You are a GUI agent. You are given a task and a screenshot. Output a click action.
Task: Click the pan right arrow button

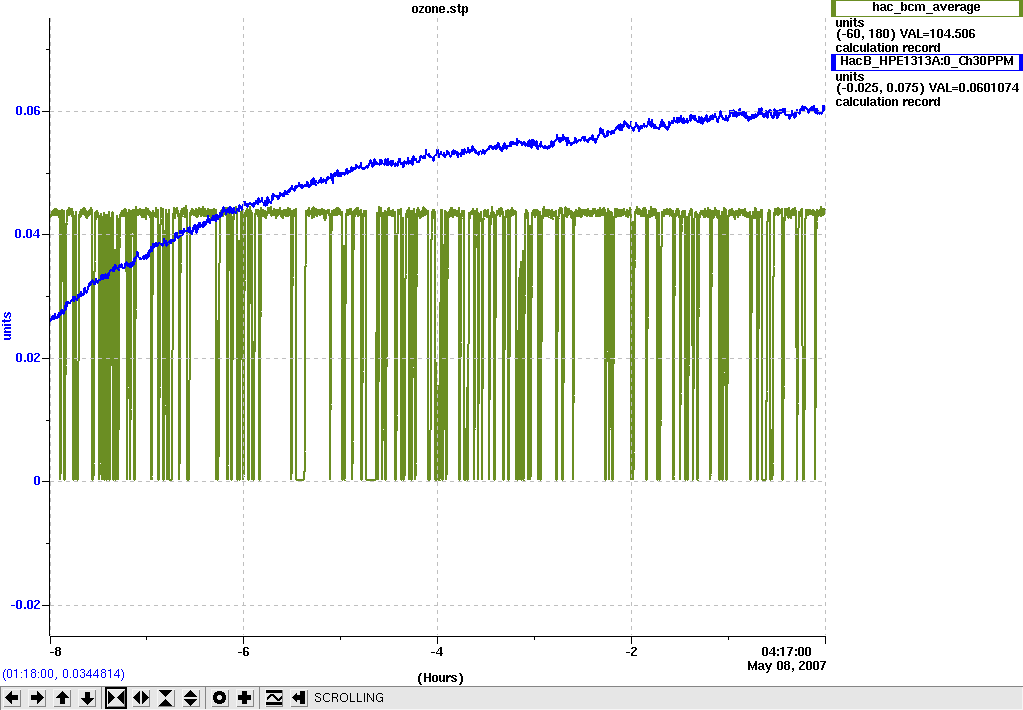(x=37, y=698)
